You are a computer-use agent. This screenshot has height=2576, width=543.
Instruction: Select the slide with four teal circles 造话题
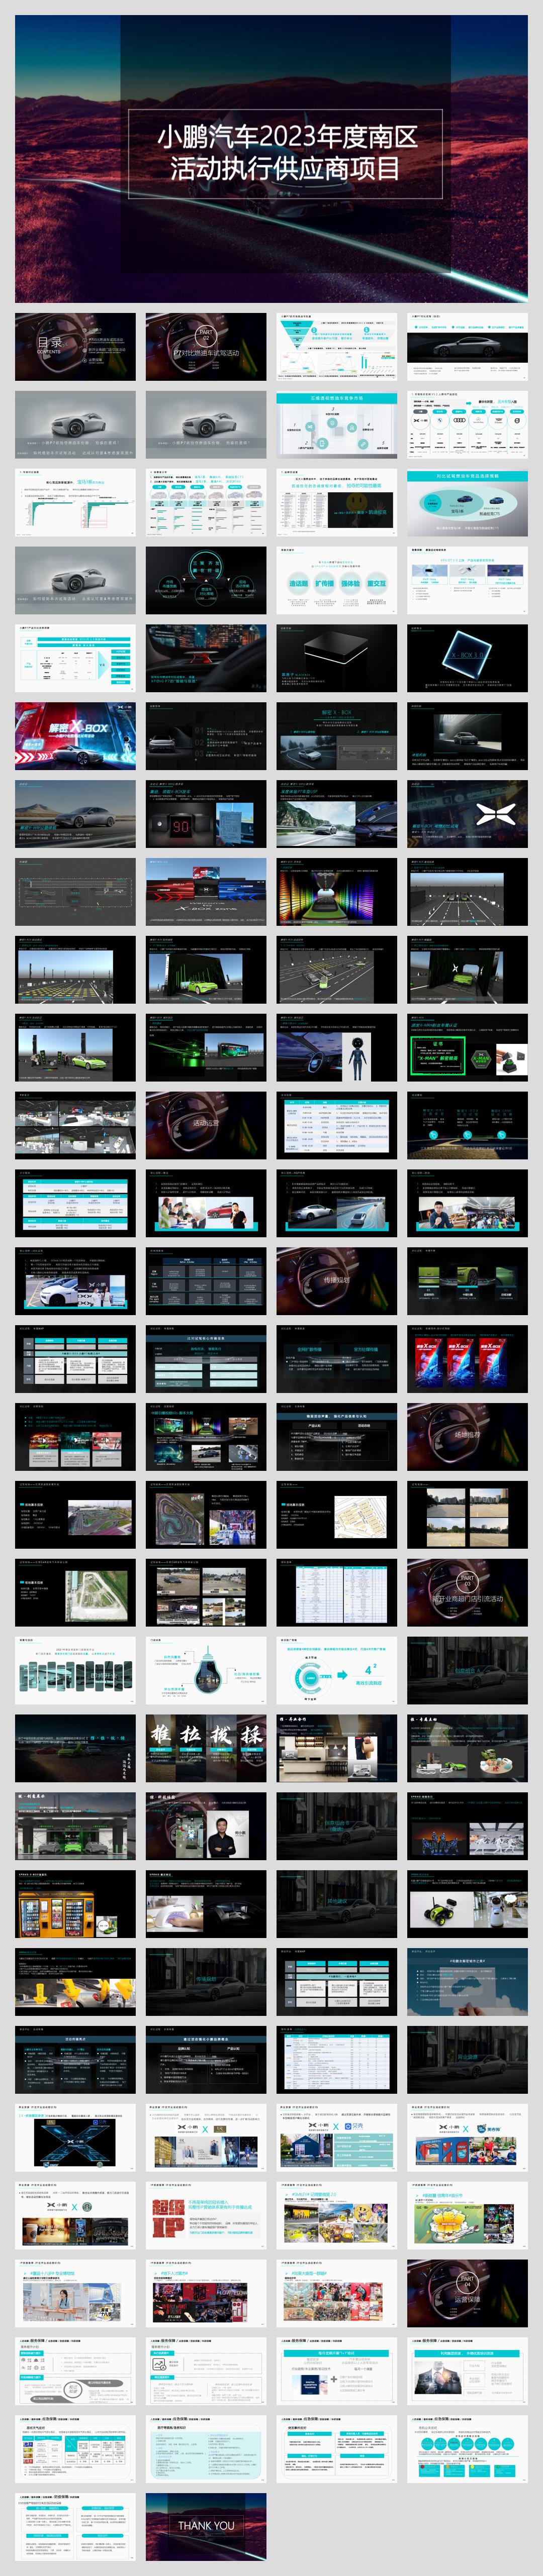click(336, 580)
